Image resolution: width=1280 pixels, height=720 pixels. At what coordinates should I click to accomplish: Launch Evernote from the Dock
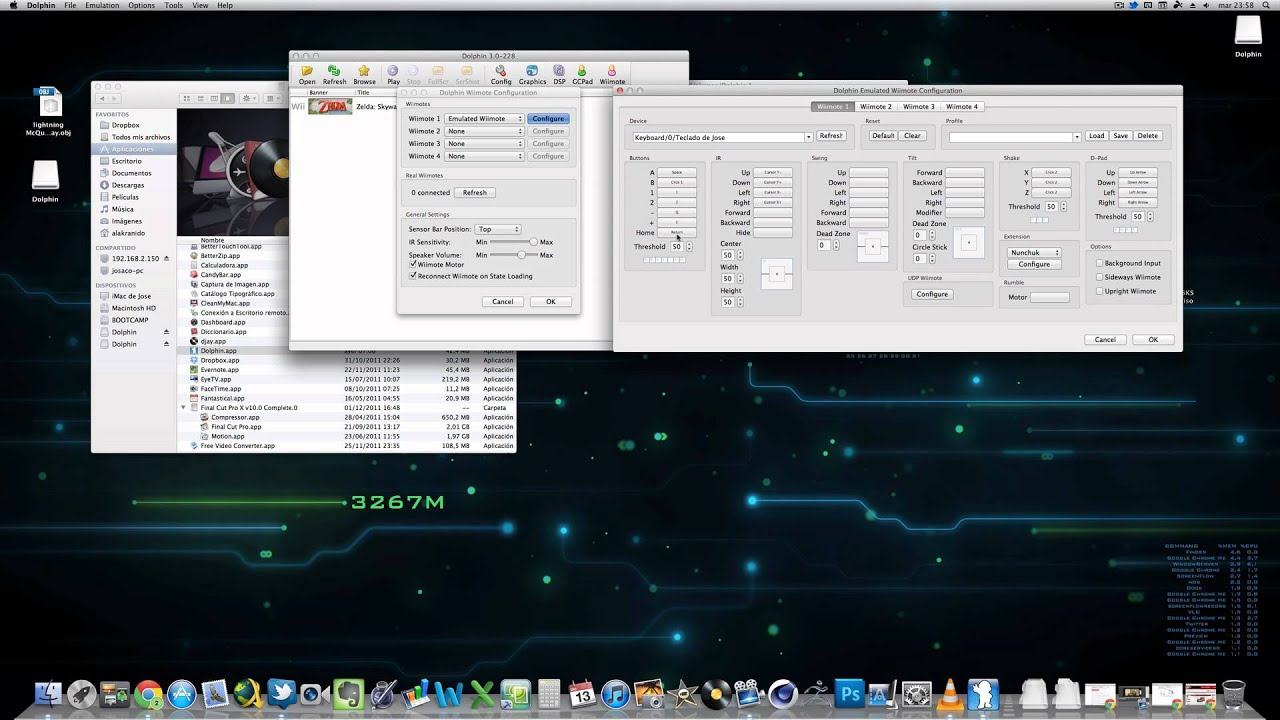click(x=349, y=694)
